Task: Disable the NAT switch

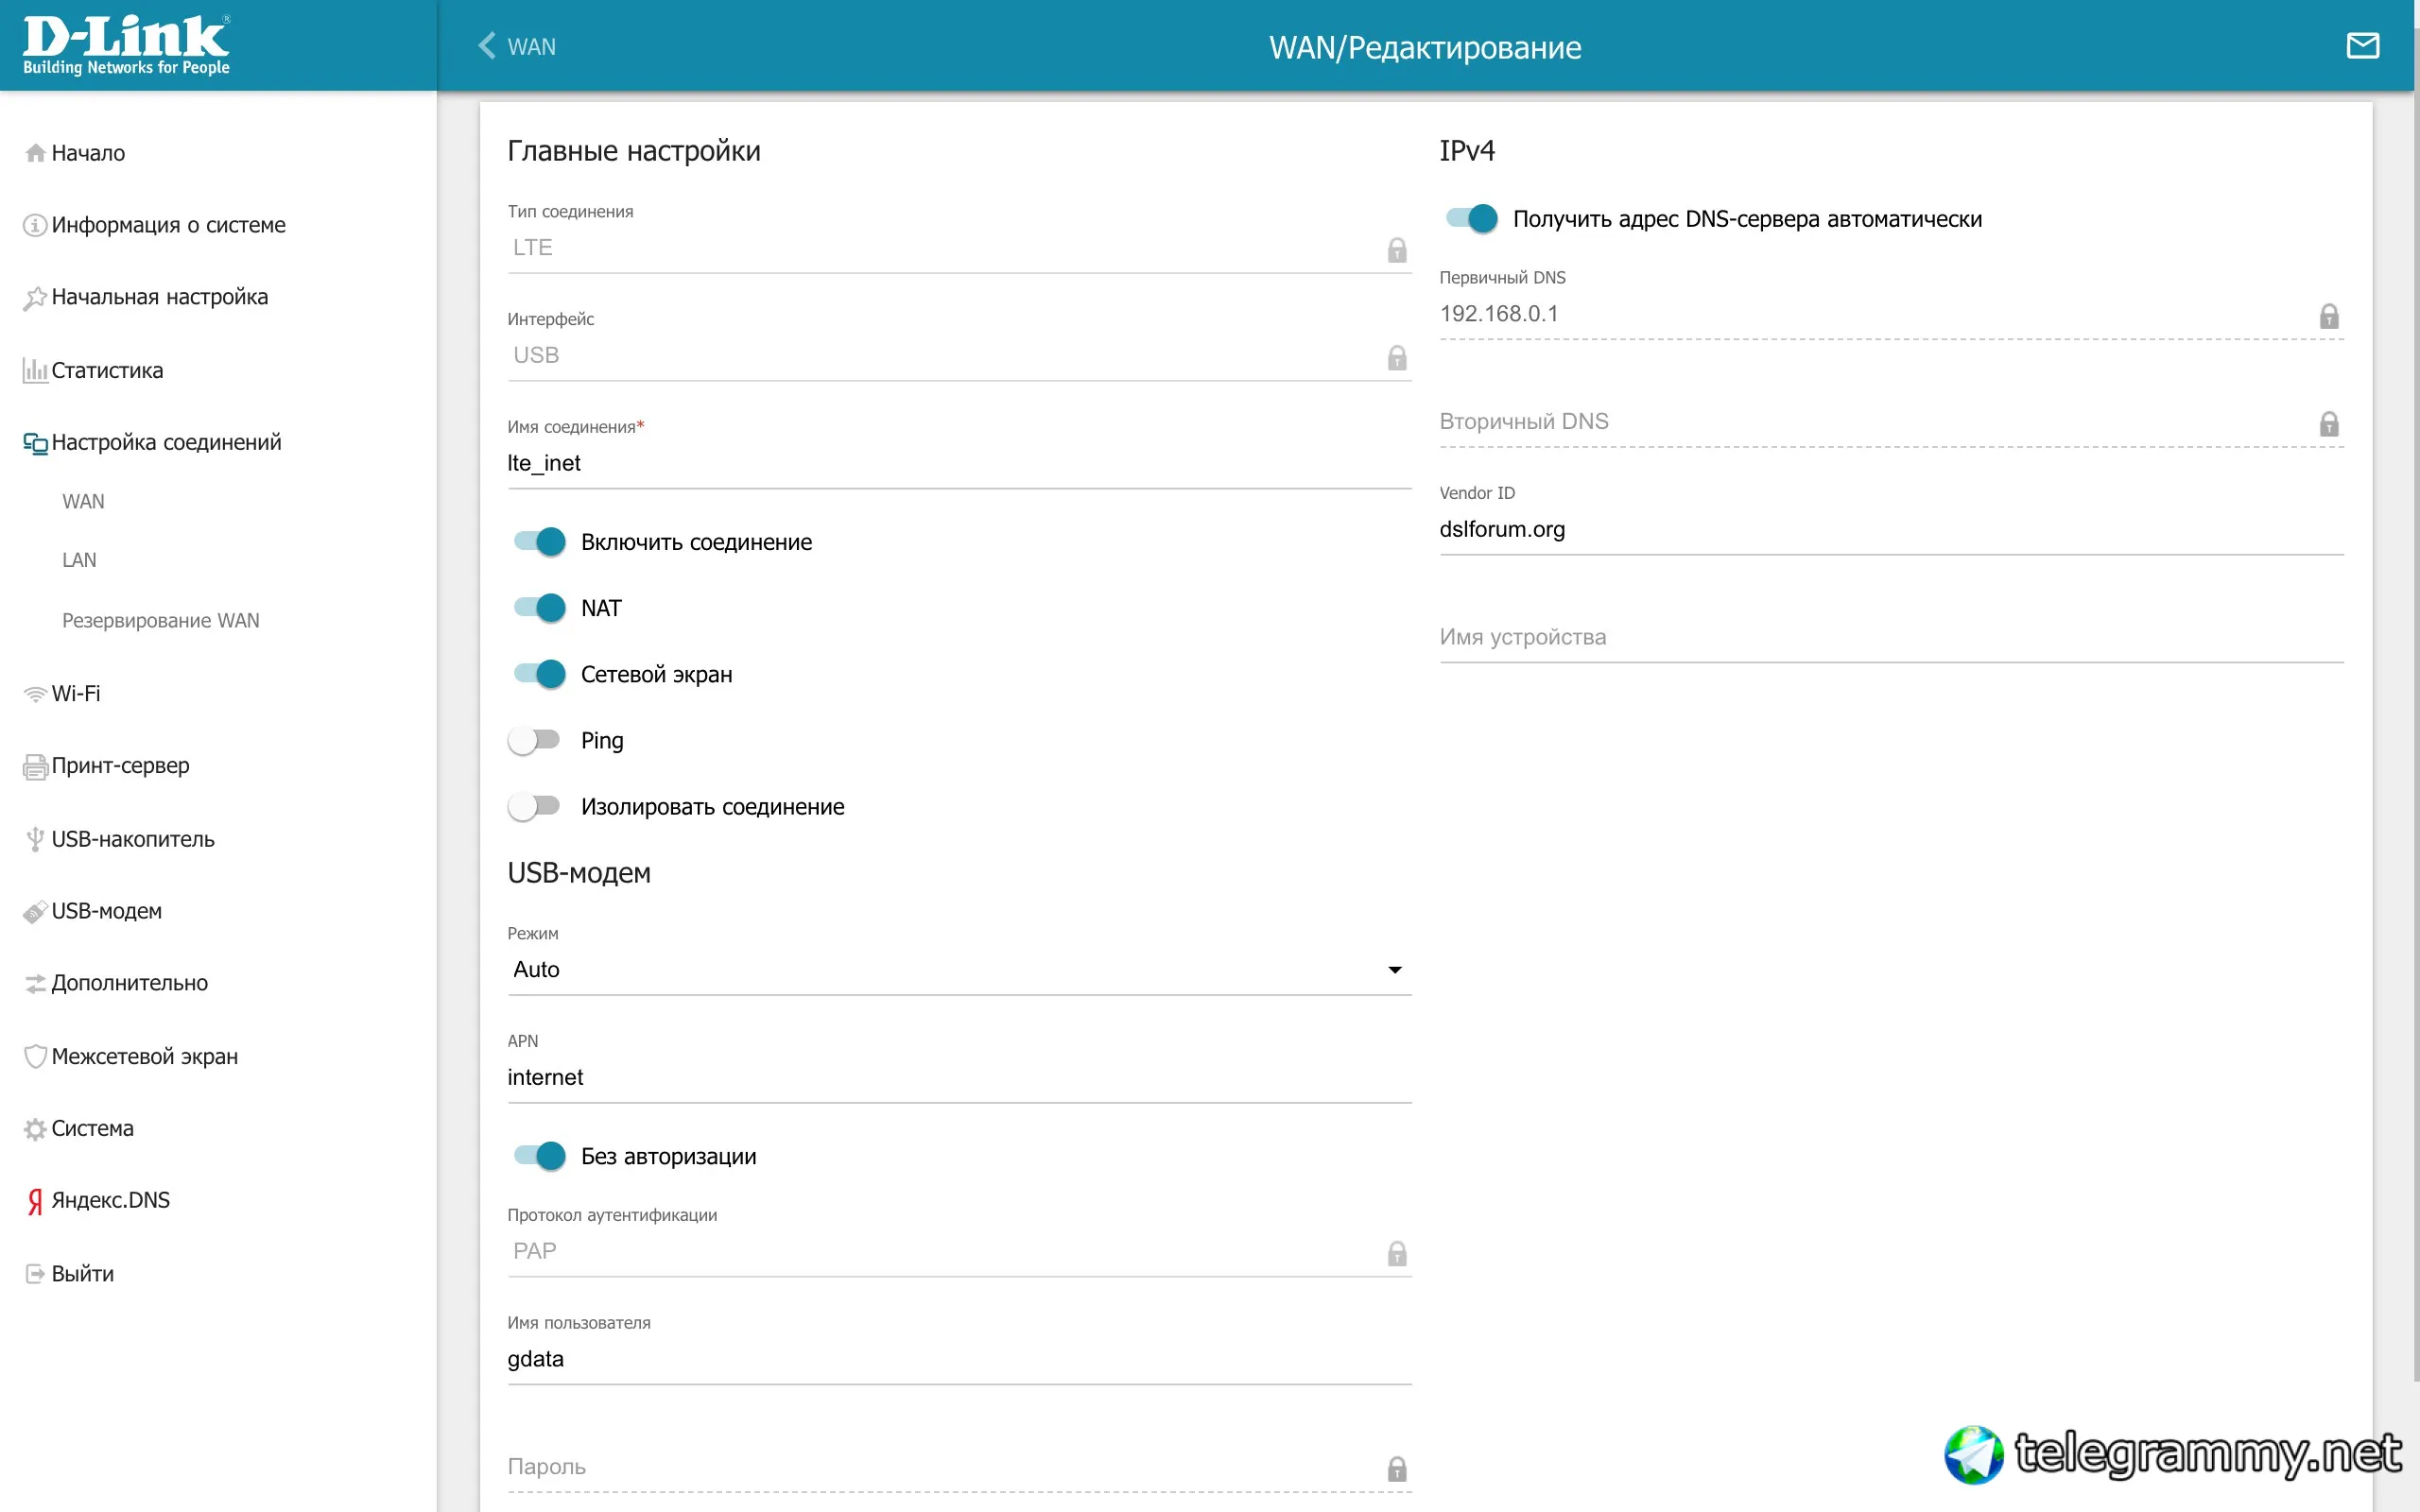Action: (539, 608)
